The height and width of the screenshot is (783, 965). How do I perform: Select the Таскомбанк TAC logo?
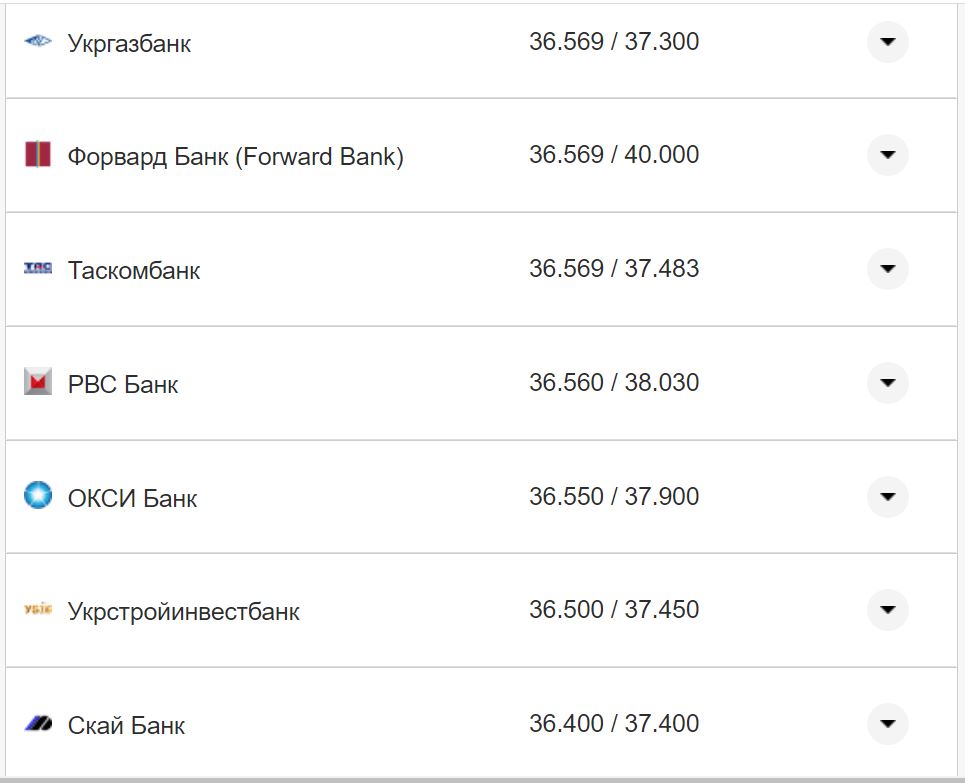38,269
